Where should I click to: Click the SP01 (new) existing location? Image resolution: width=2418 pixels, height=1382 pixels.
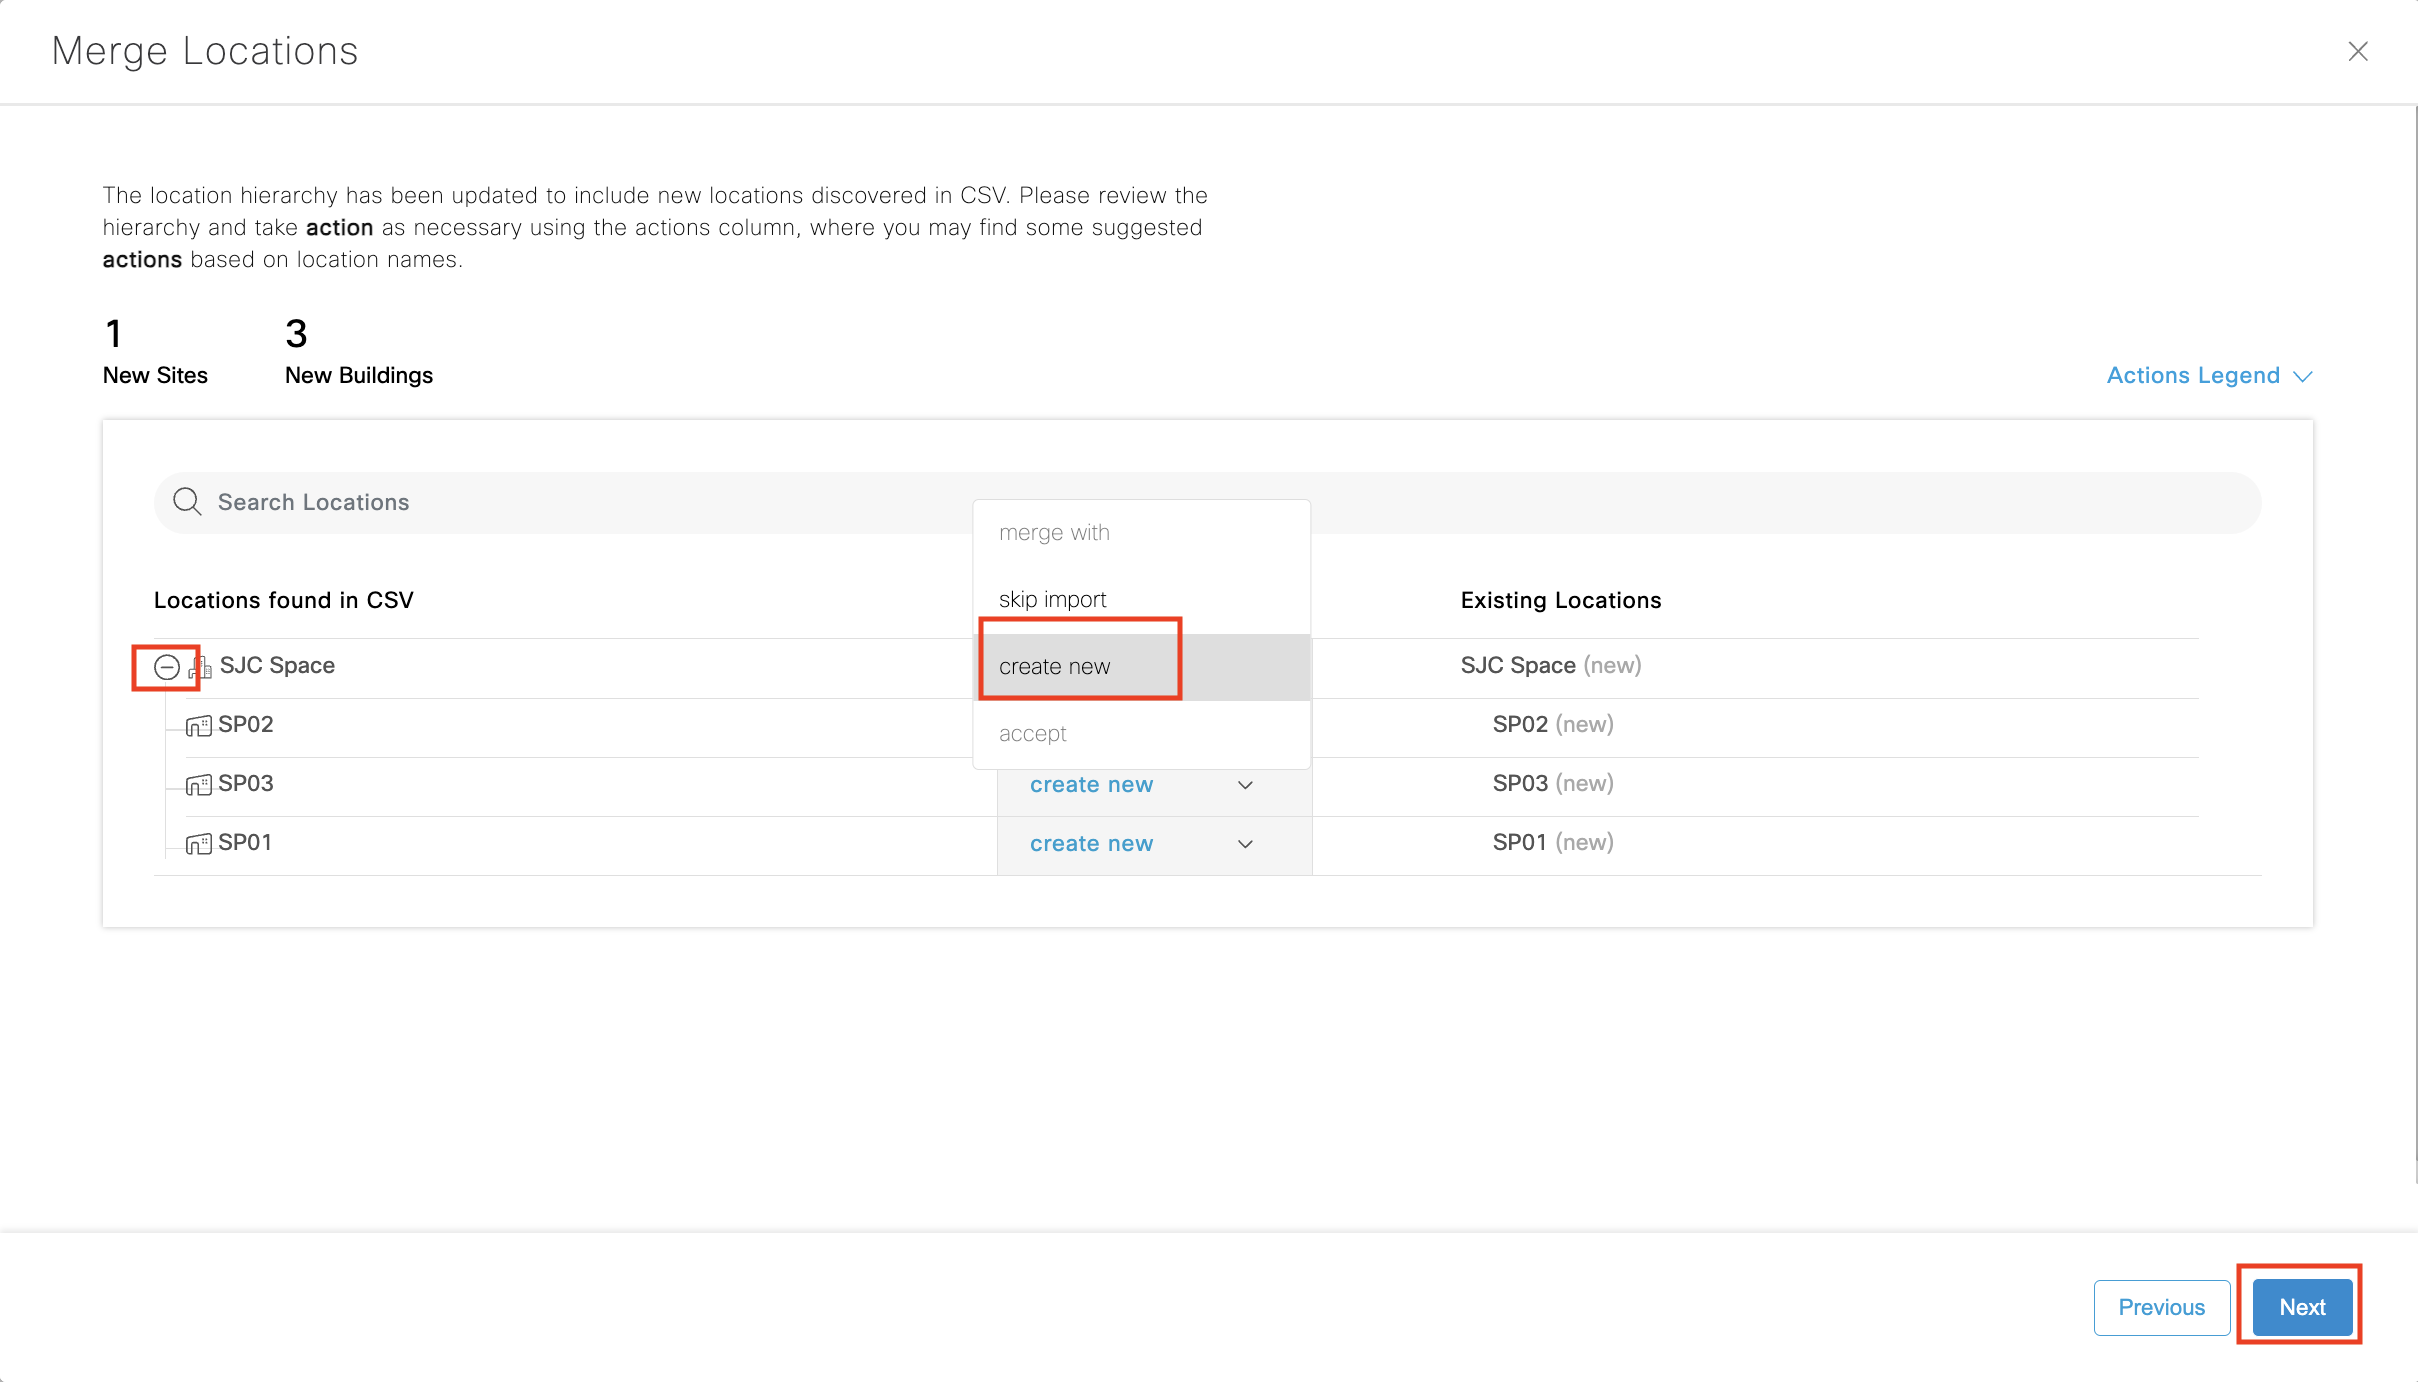coord(1552,843)
